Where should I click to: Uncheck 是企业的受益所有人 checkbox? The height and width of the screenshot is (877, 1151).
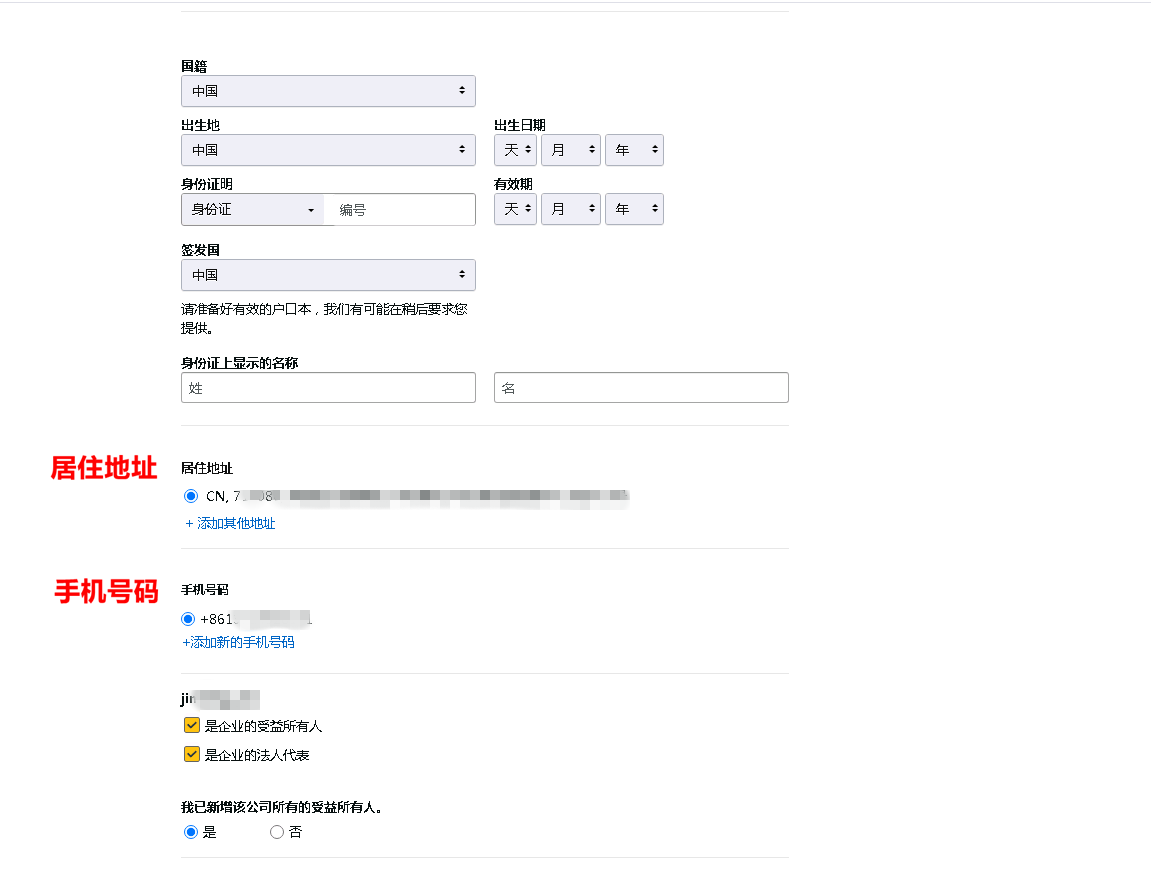tap(191, 724)
